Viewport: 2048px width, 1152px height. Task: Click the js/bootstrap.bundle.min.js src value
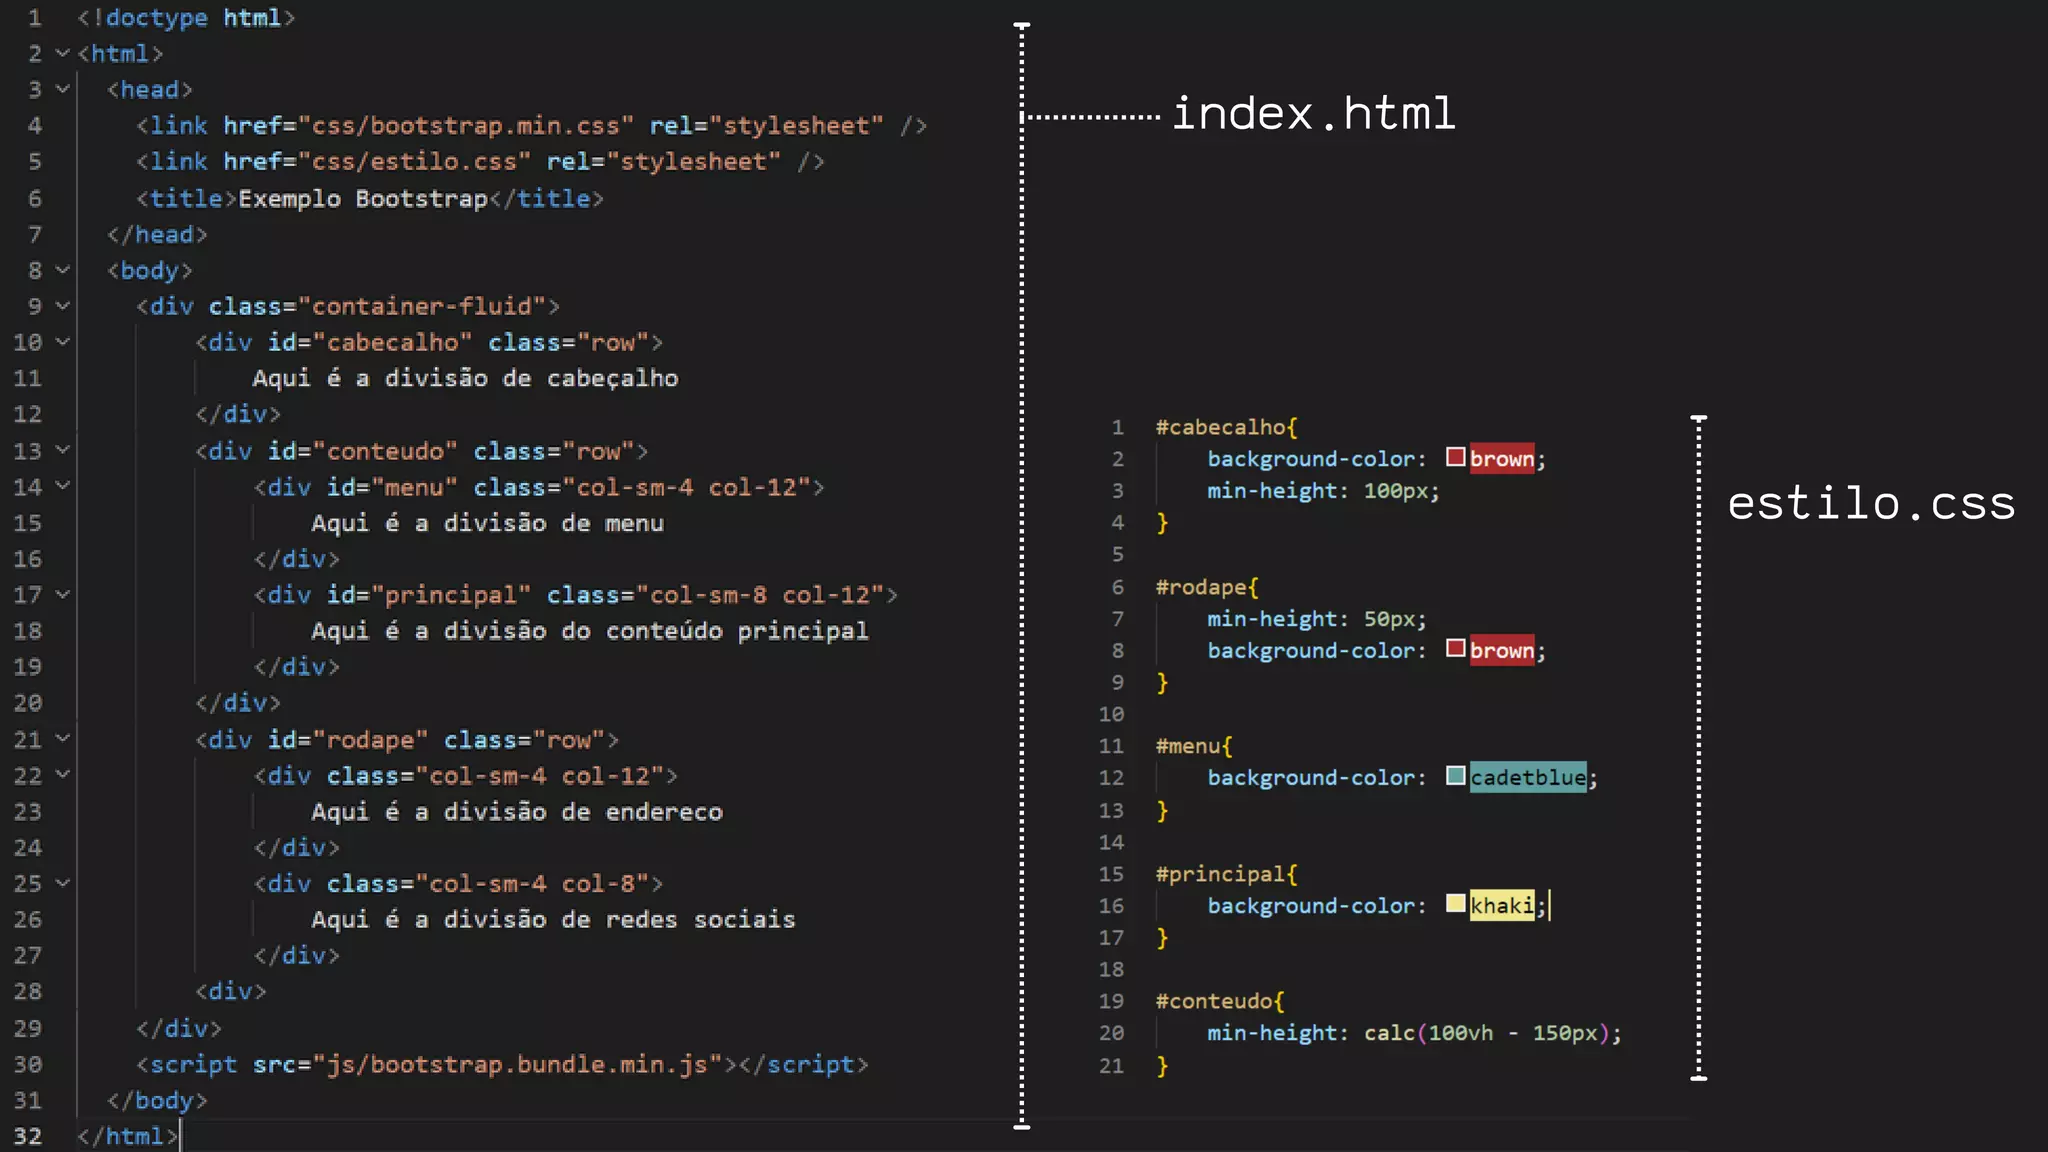pos(517,1065)
